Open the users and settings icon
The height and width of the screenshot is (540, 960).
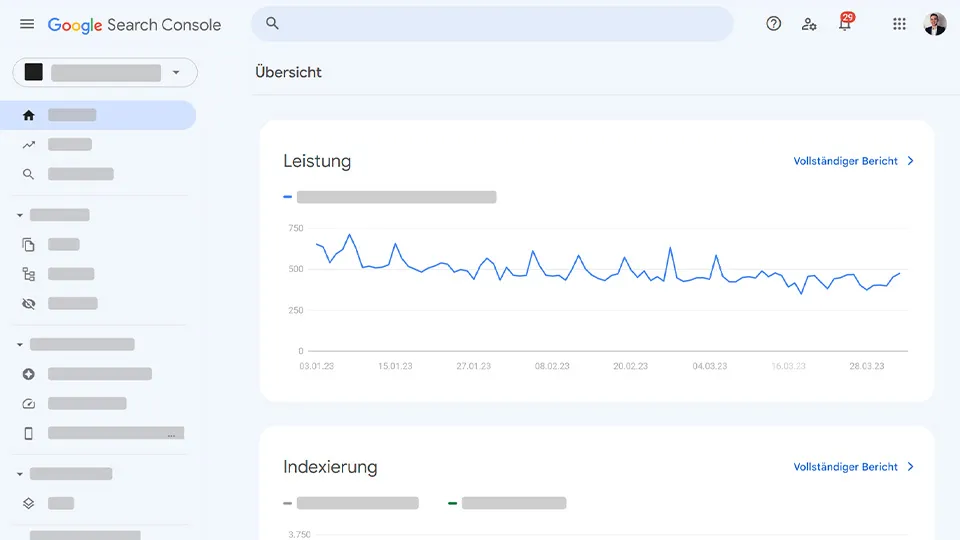(809, 24)
